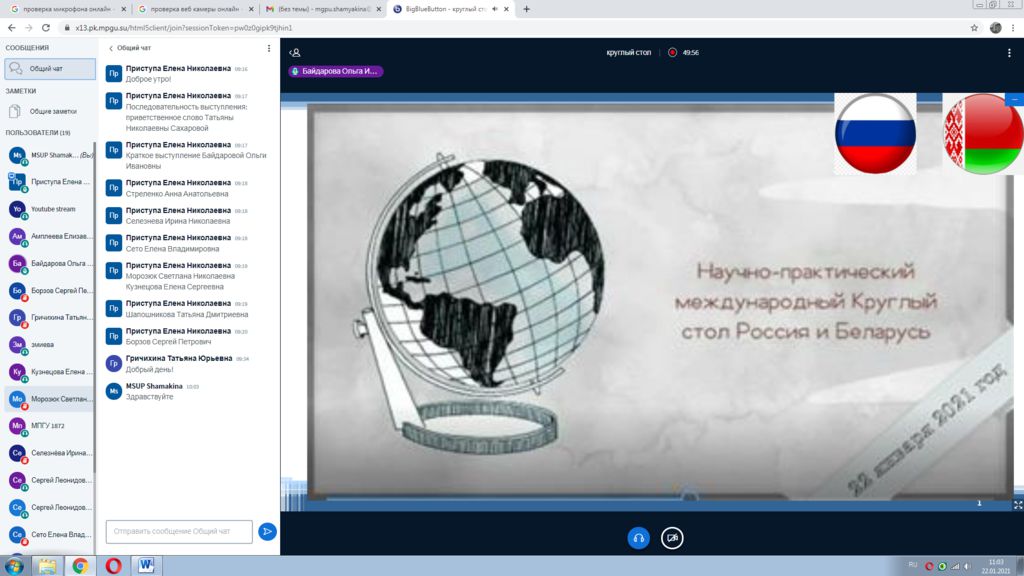Collapse chat using the back arrow by Общий чат
The width and height of the screenshot is (1024, 576).
[111, 48]
